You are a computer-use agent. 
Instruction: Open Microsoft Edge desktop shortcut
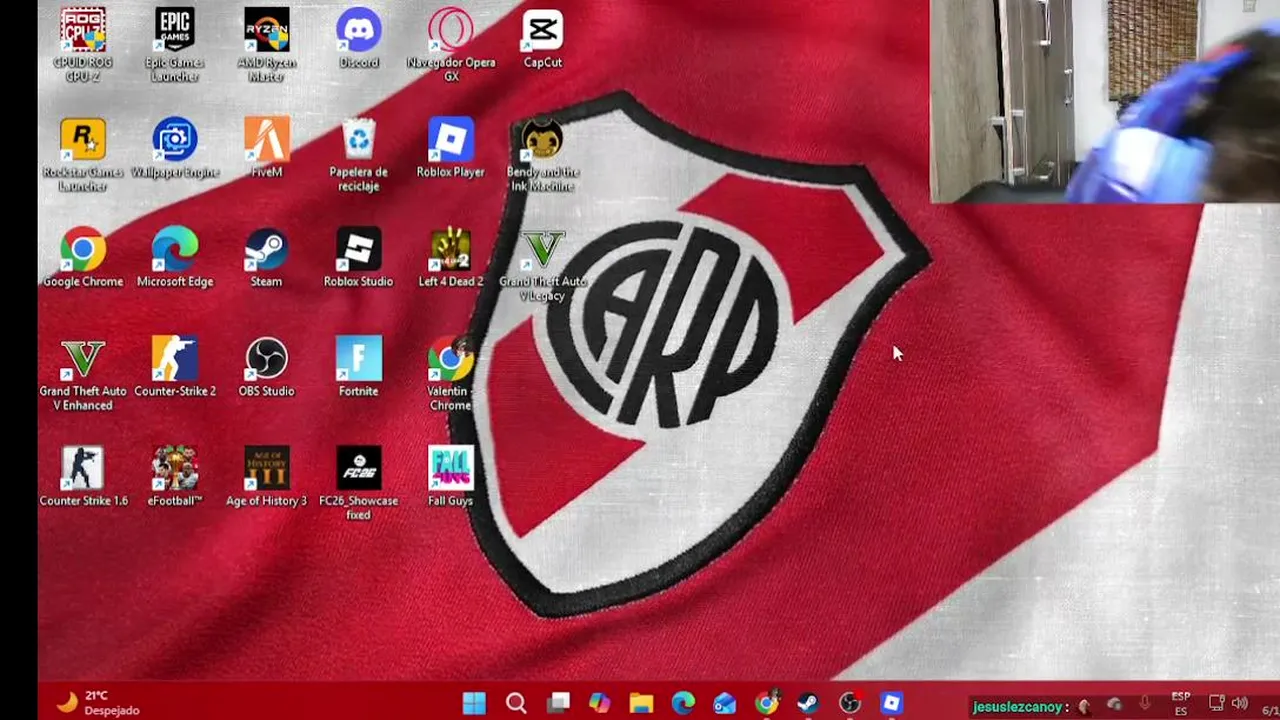click(x=175, y=258)
